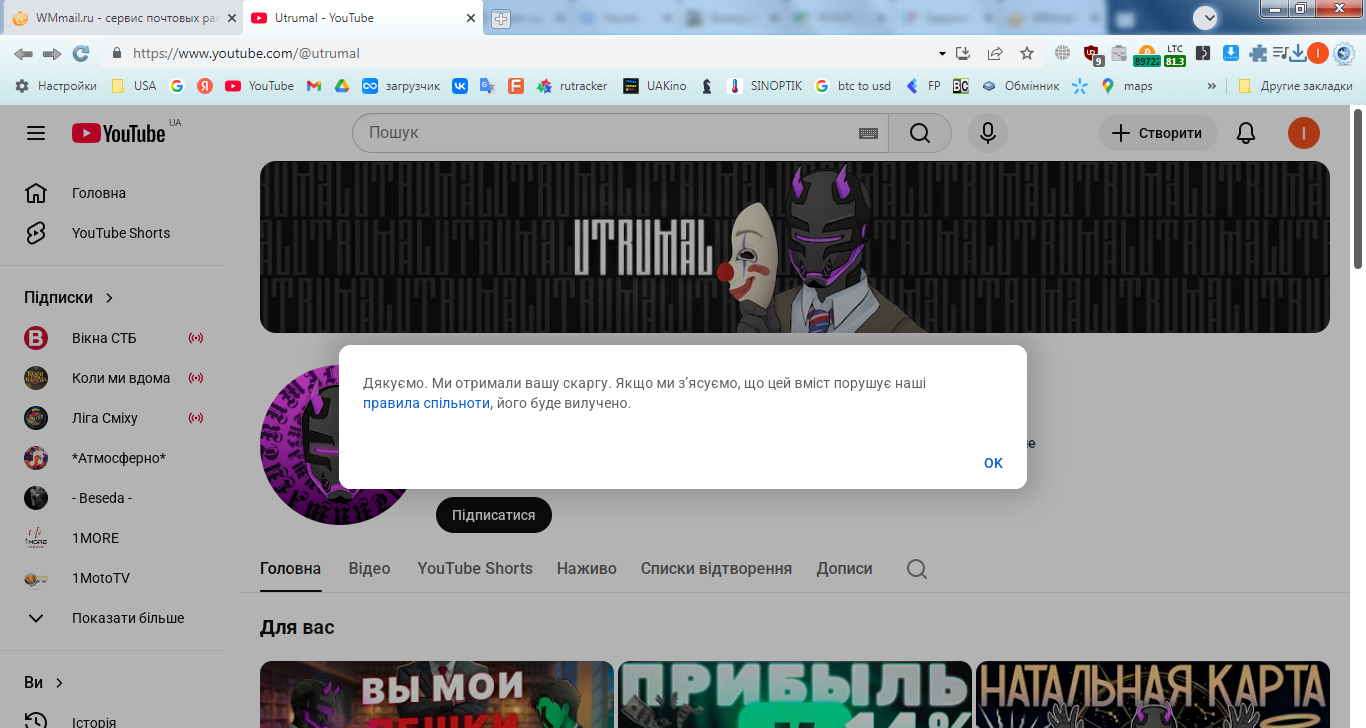The height and width of the screenshot is (728, 1366).
Task: Open the ВЫ МОИ video thumbnail
Action: 437,694
